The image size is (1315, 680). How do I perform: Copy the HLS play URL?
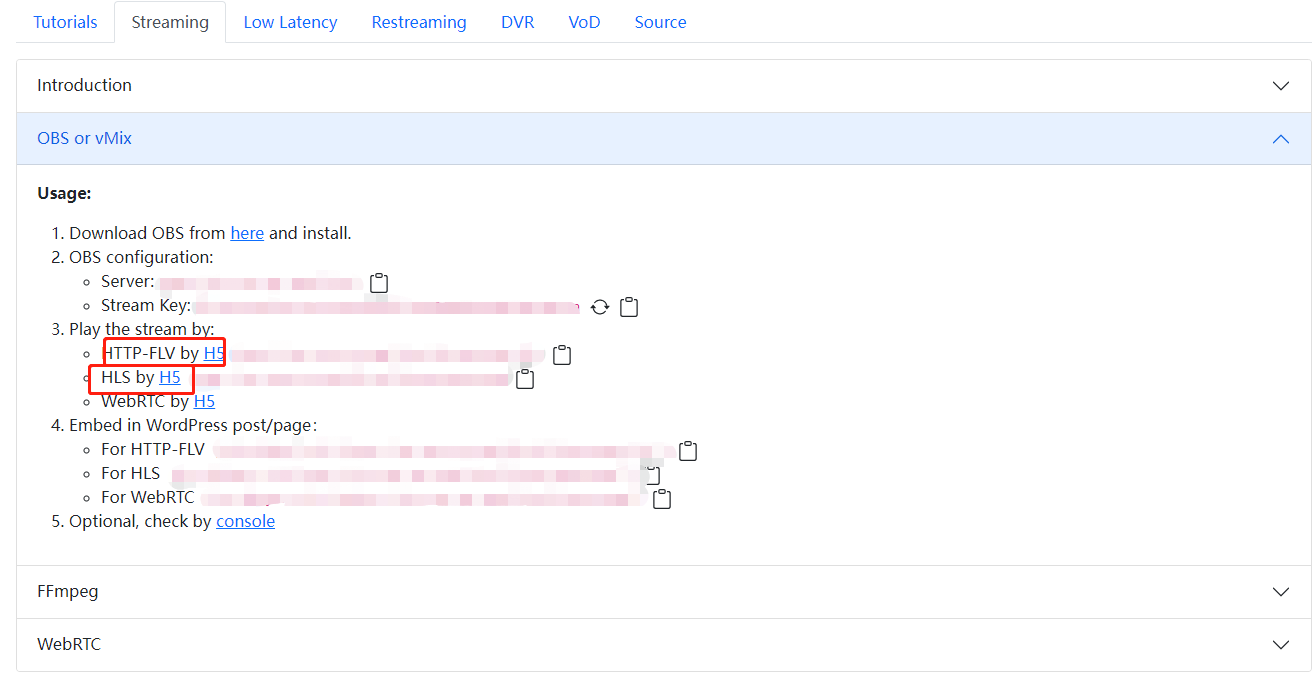[x=525, y=379]
